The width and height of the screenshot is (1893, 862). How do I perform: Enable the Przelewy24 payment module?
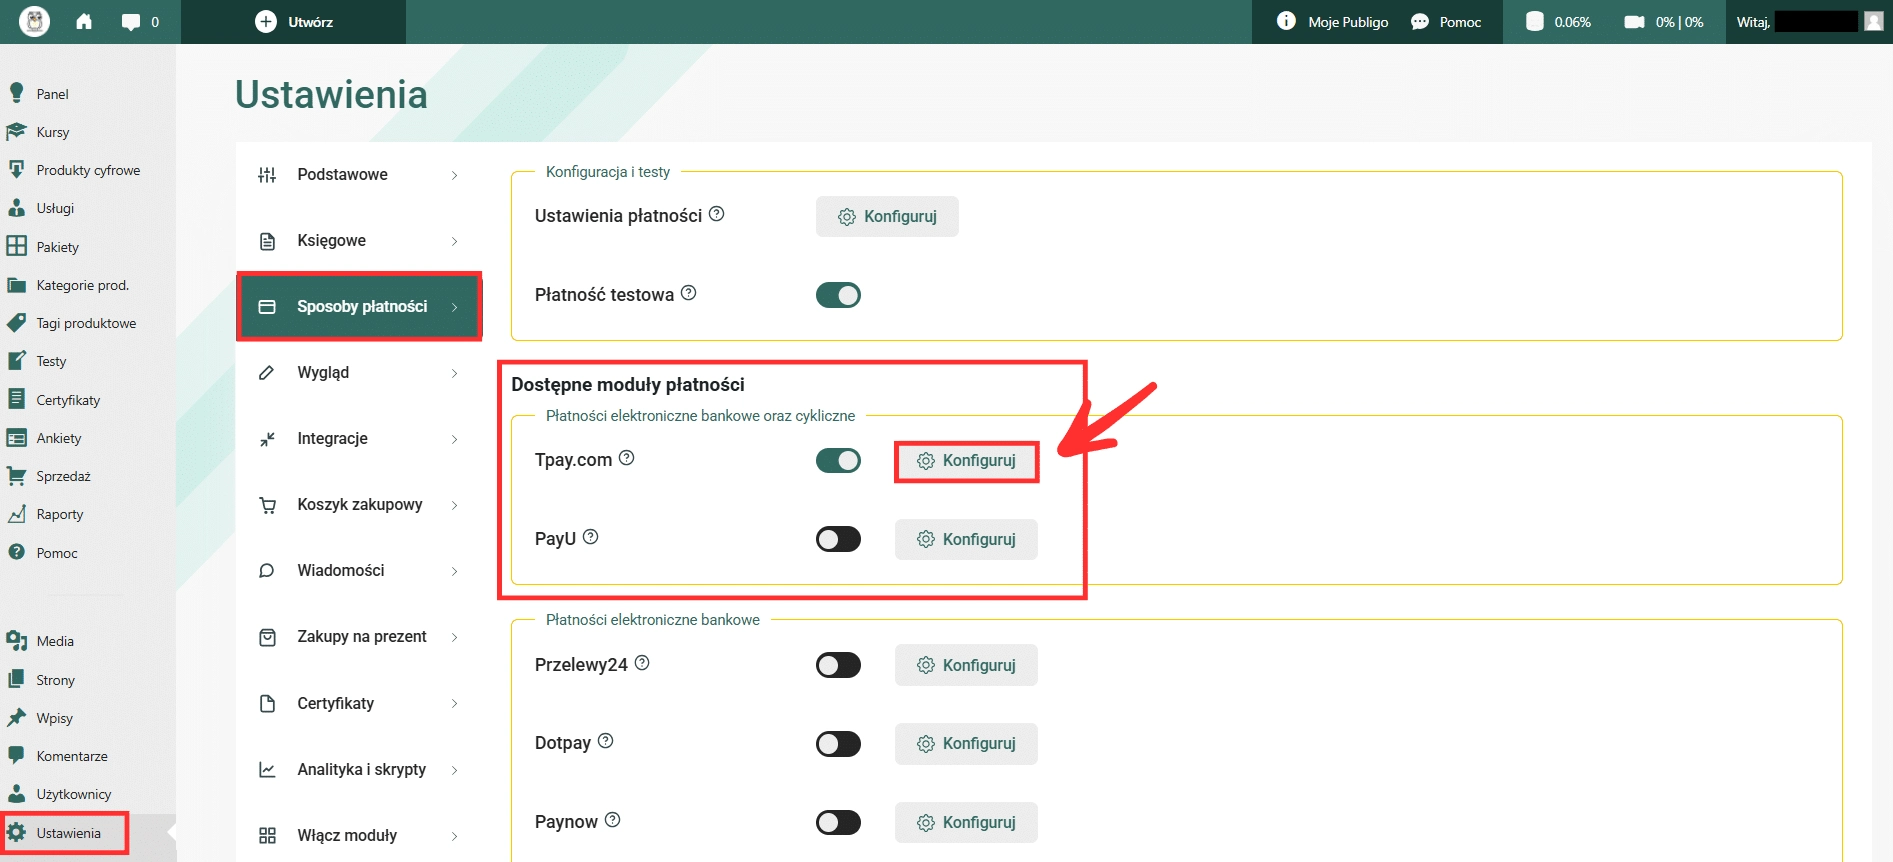(838, 665)
